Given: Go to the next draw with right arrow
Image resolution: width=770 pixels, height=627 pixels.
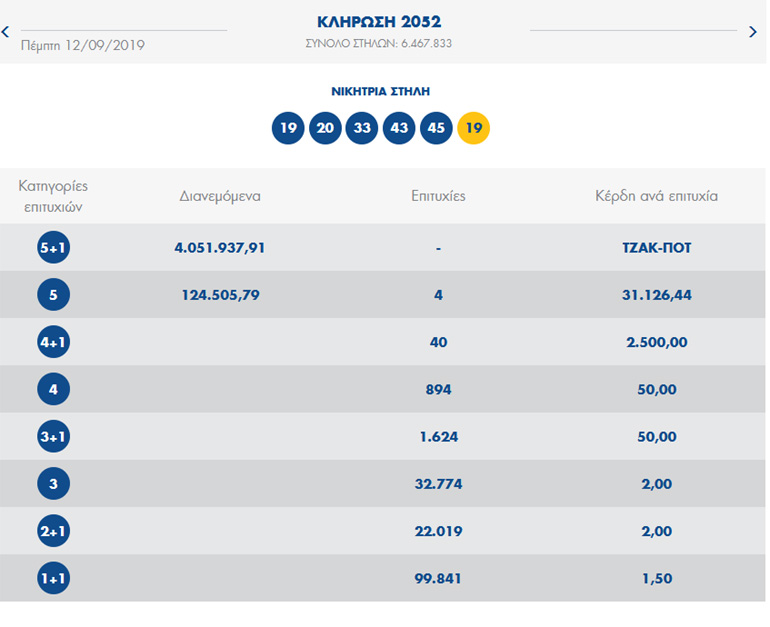Looking at the screenshot, I should [x=753, y=32].
